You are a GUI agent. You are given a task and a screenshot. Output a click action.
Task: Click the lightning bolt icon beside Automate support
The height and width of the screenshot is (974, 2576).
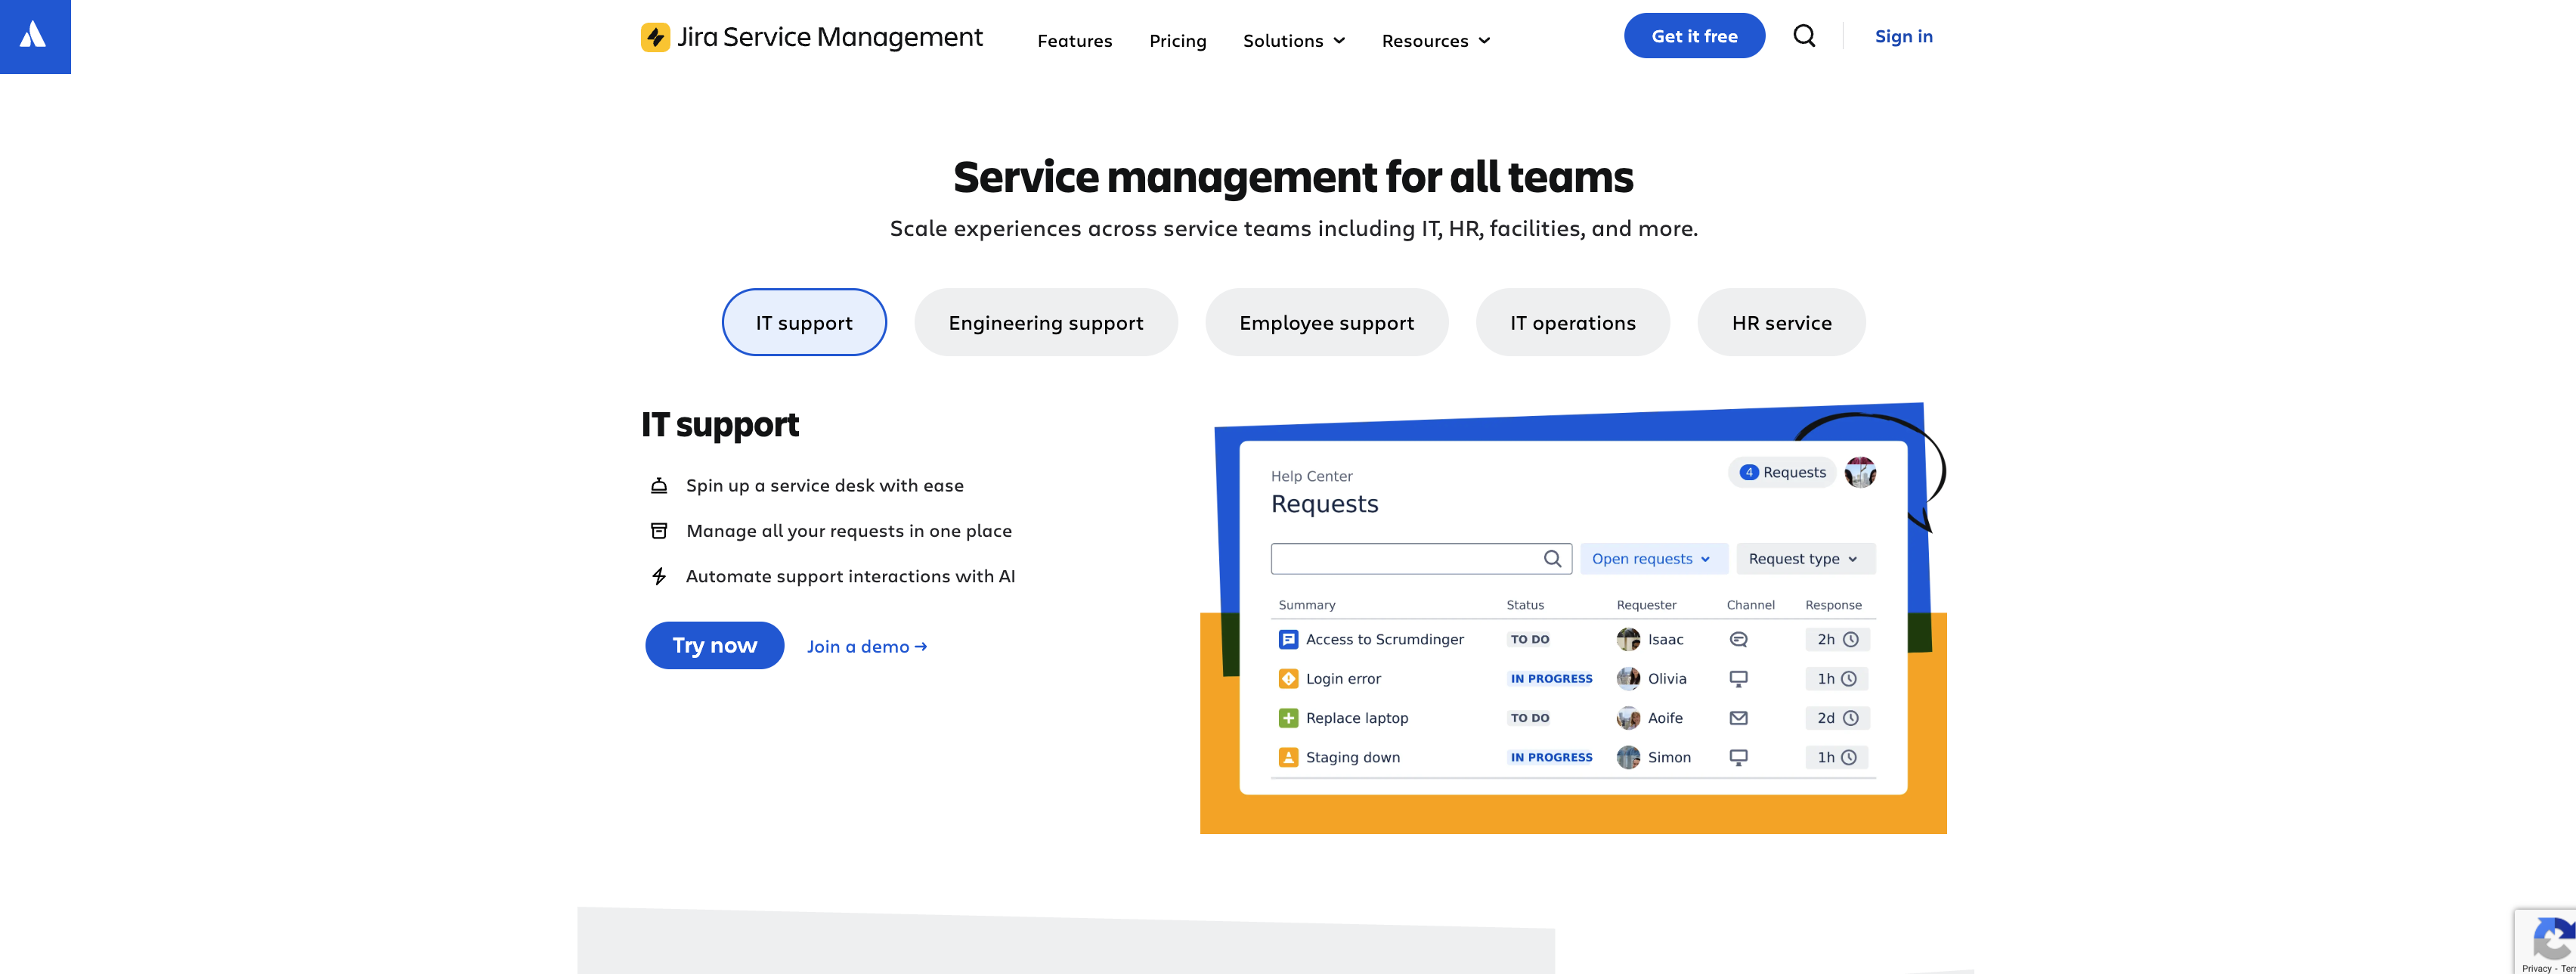click(659, 576)
